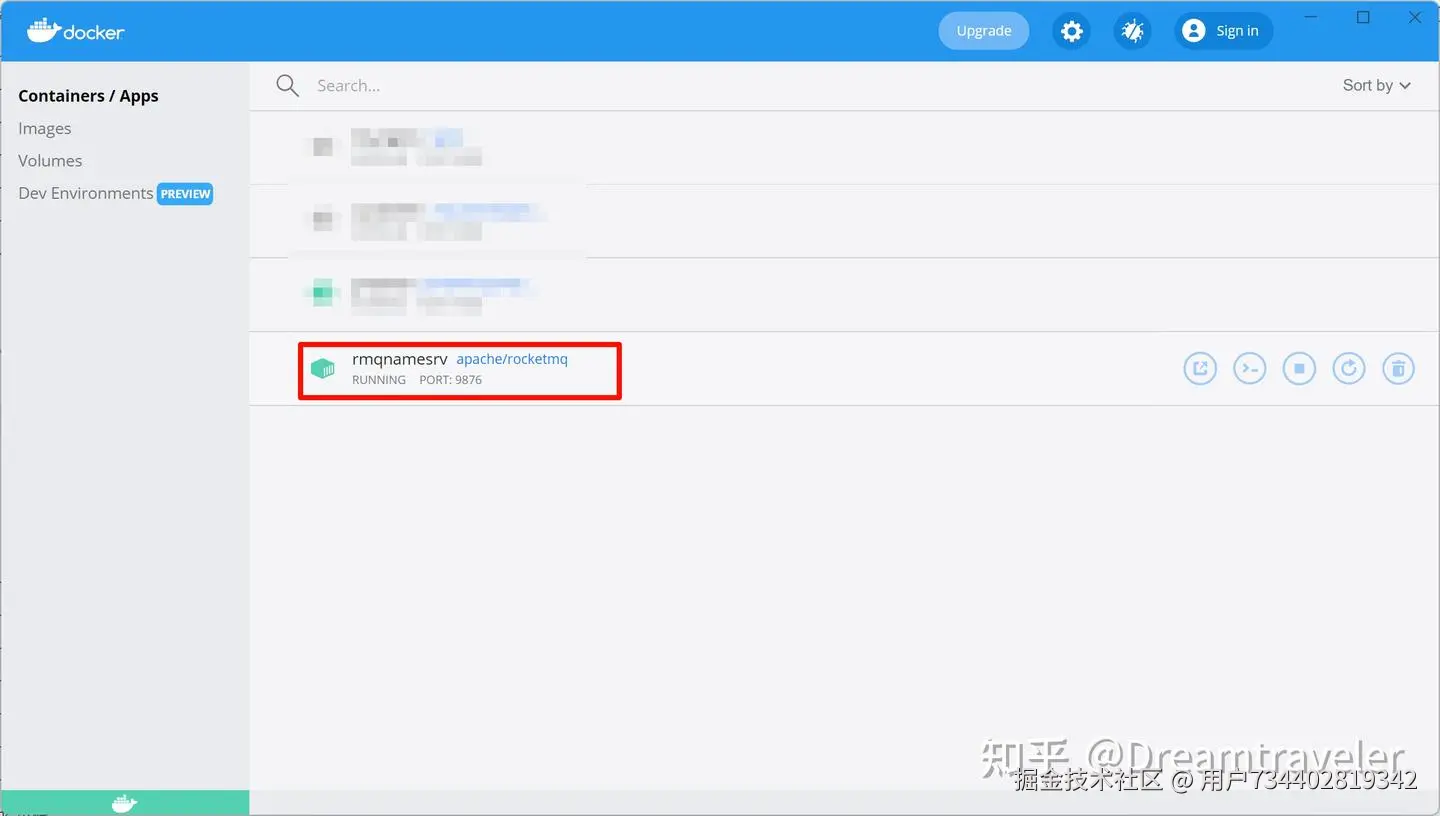The height and width of the screenshot is (816, 1440).
Task: Close the Docker Desktop window
Action: 1415,17
